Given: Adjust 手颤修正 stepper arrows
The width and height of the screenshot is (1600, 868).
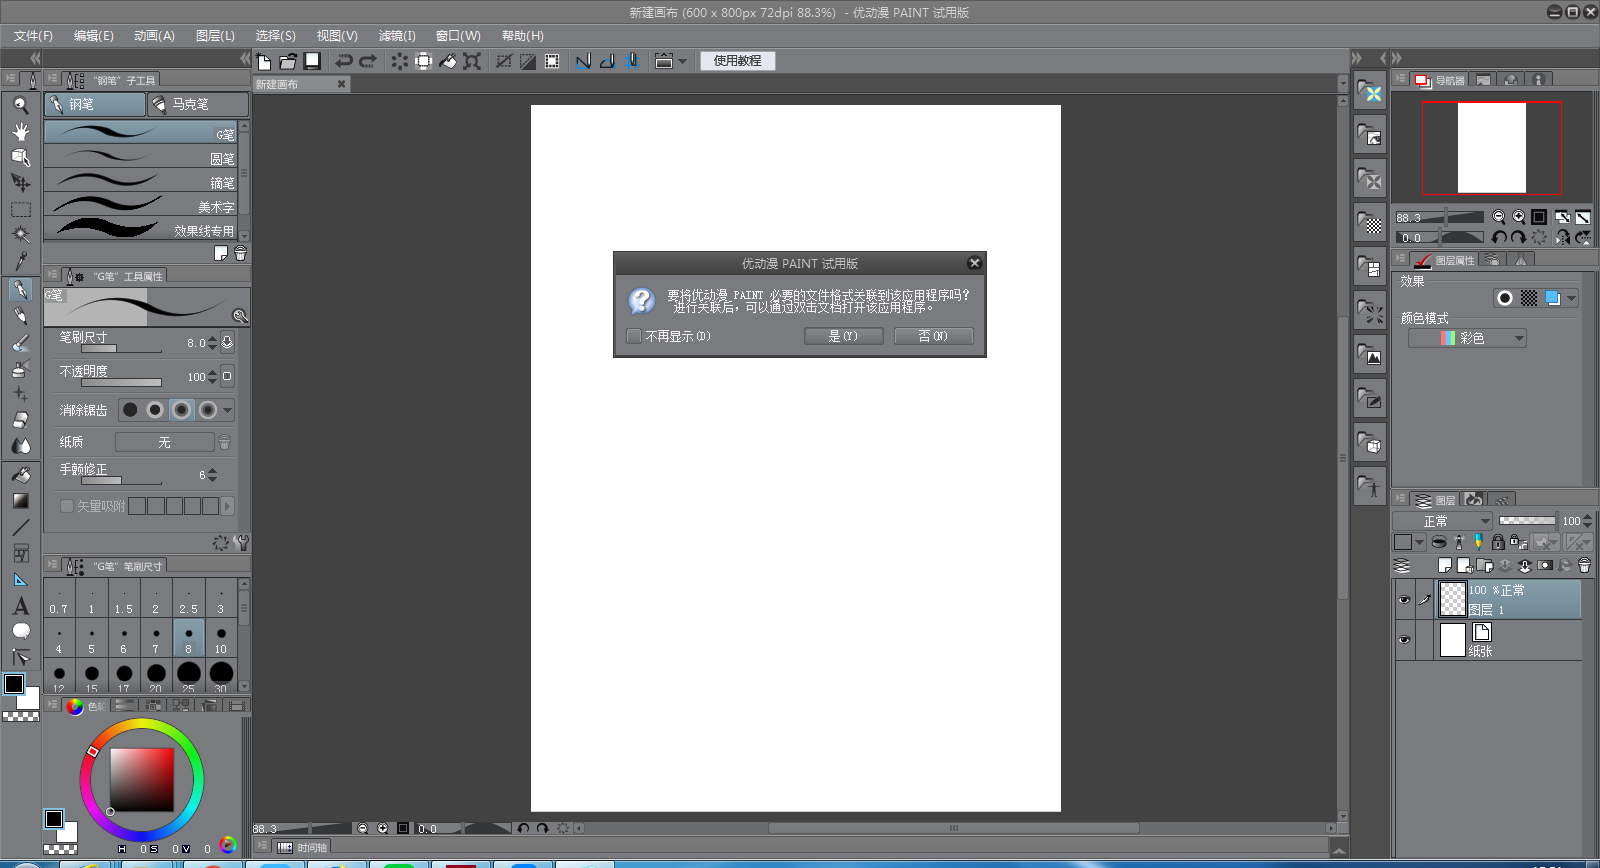Looking at the screenshot, I should pos(213,475).
